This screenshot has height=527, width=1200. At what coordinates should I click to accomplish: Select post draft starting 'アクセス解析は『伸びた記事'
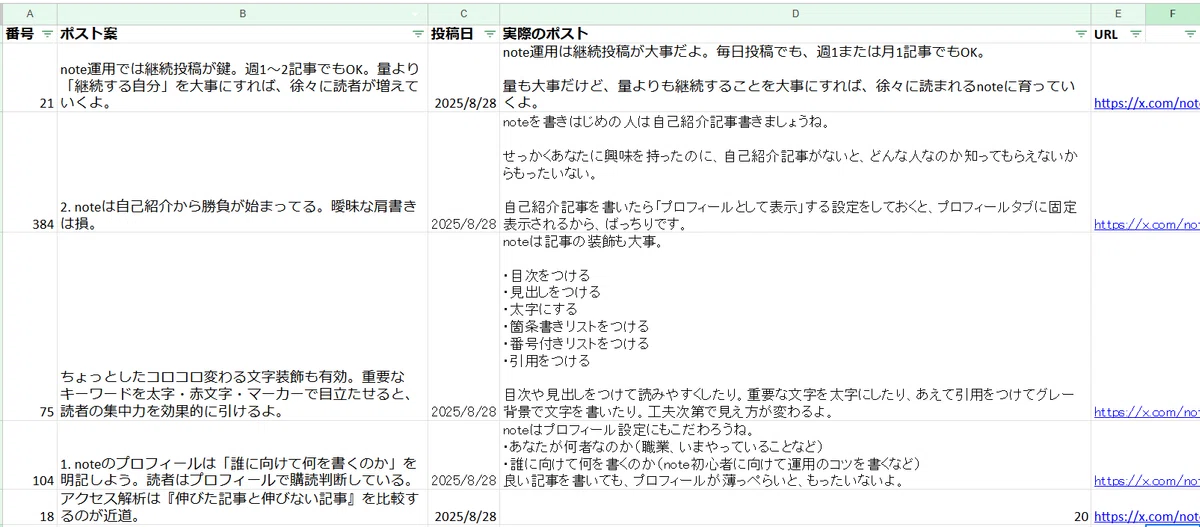(243, 508)
